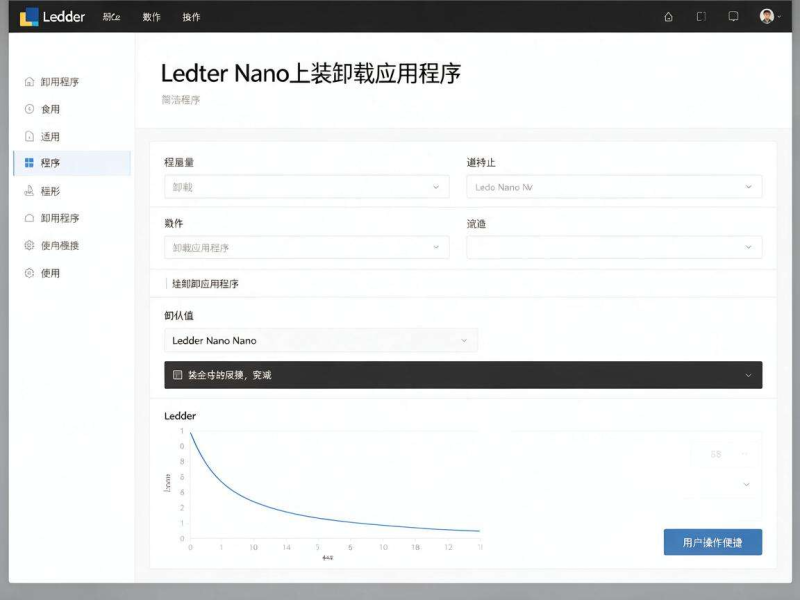The image size is (800, 600).
Task: Toggle the checkbox in the dark bar
Action: (x=178, y=375)
